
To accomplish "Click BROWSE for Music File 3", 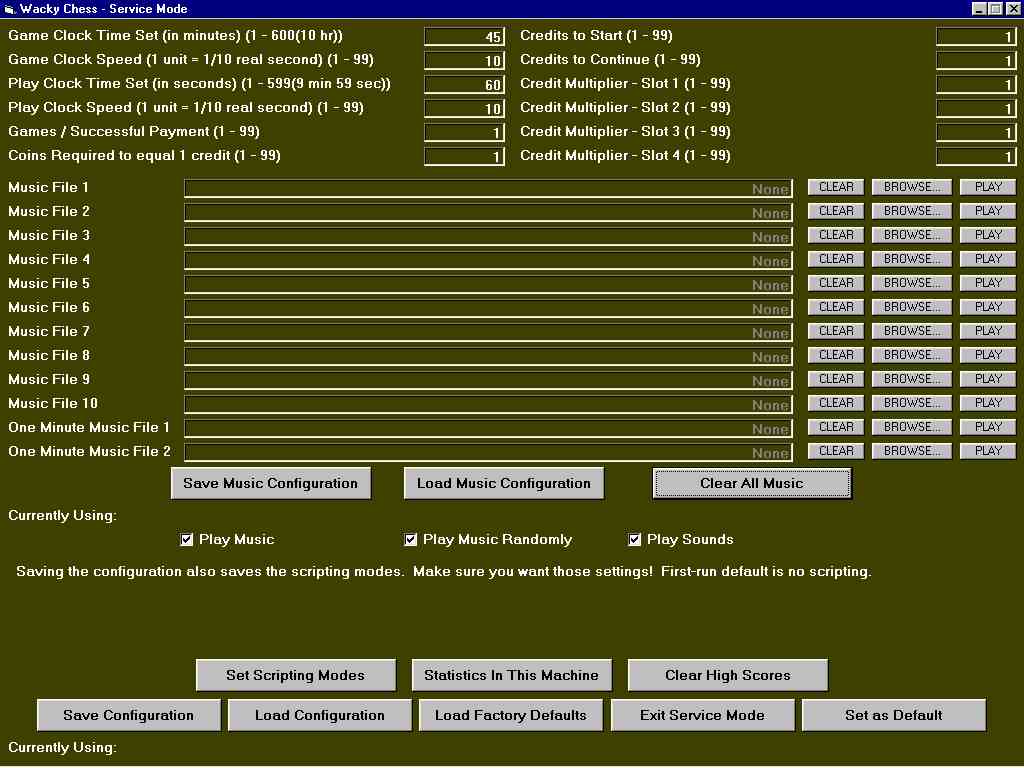I will click(912, 235).
